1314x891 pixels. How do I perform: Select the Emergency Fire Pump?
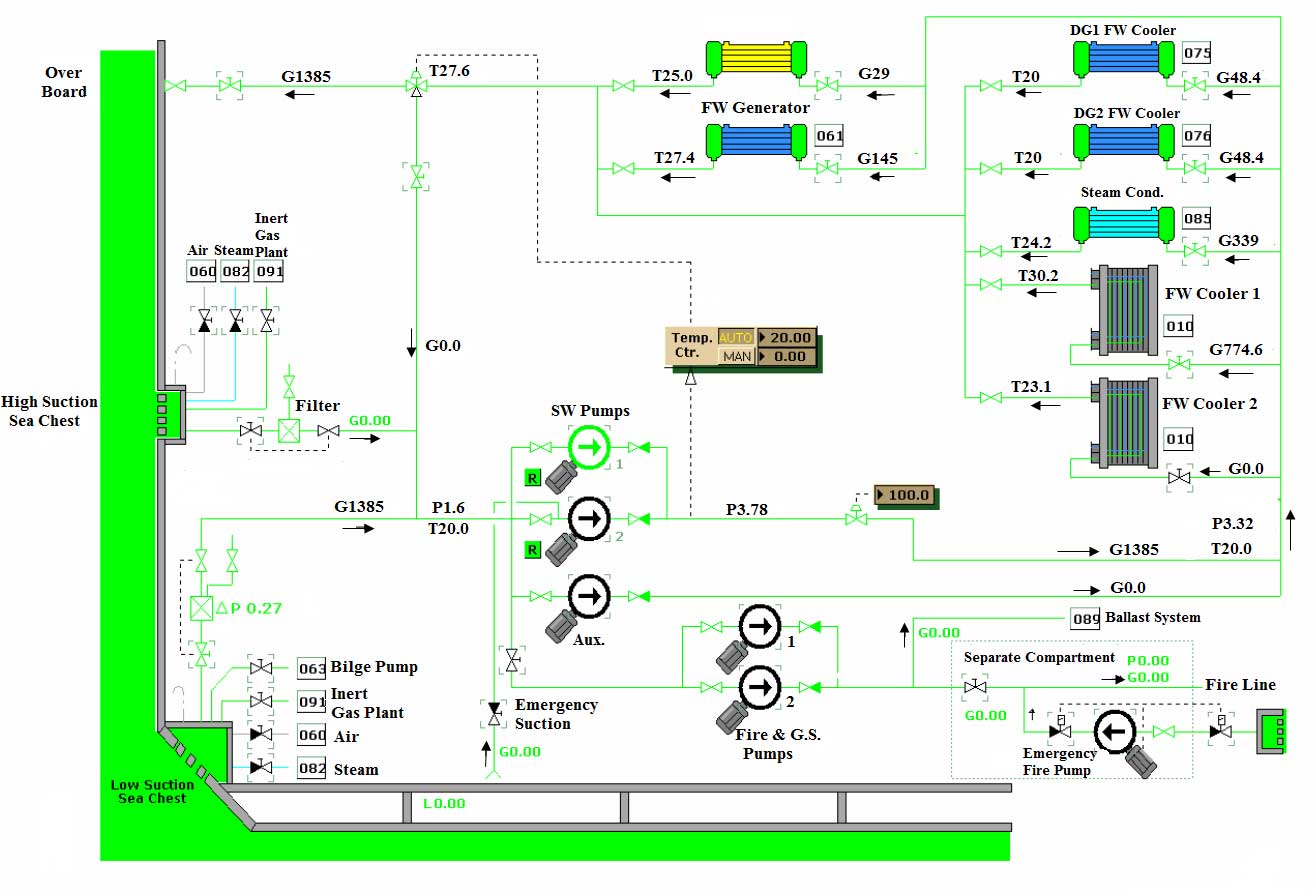1114,732
